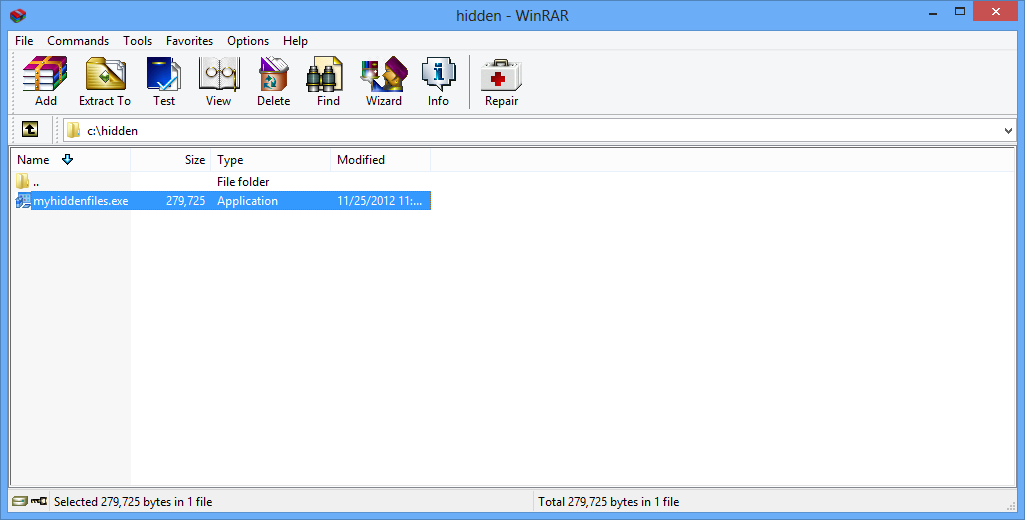
Task: Click the Application type cell
Action: [x=247, y=201]
